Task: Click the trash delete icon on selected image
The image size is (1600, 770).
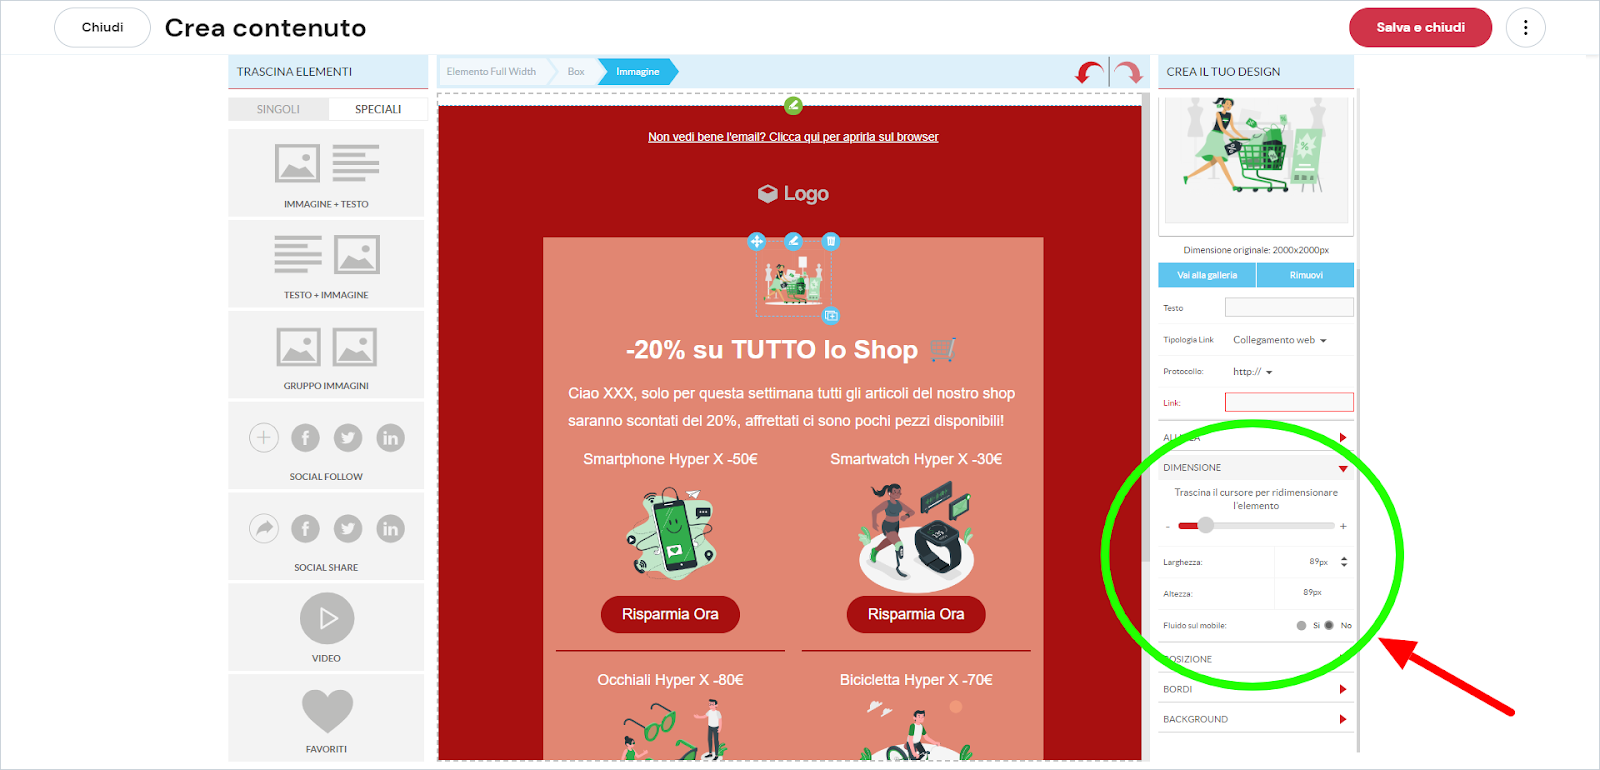Action: (x=830, y=241)
